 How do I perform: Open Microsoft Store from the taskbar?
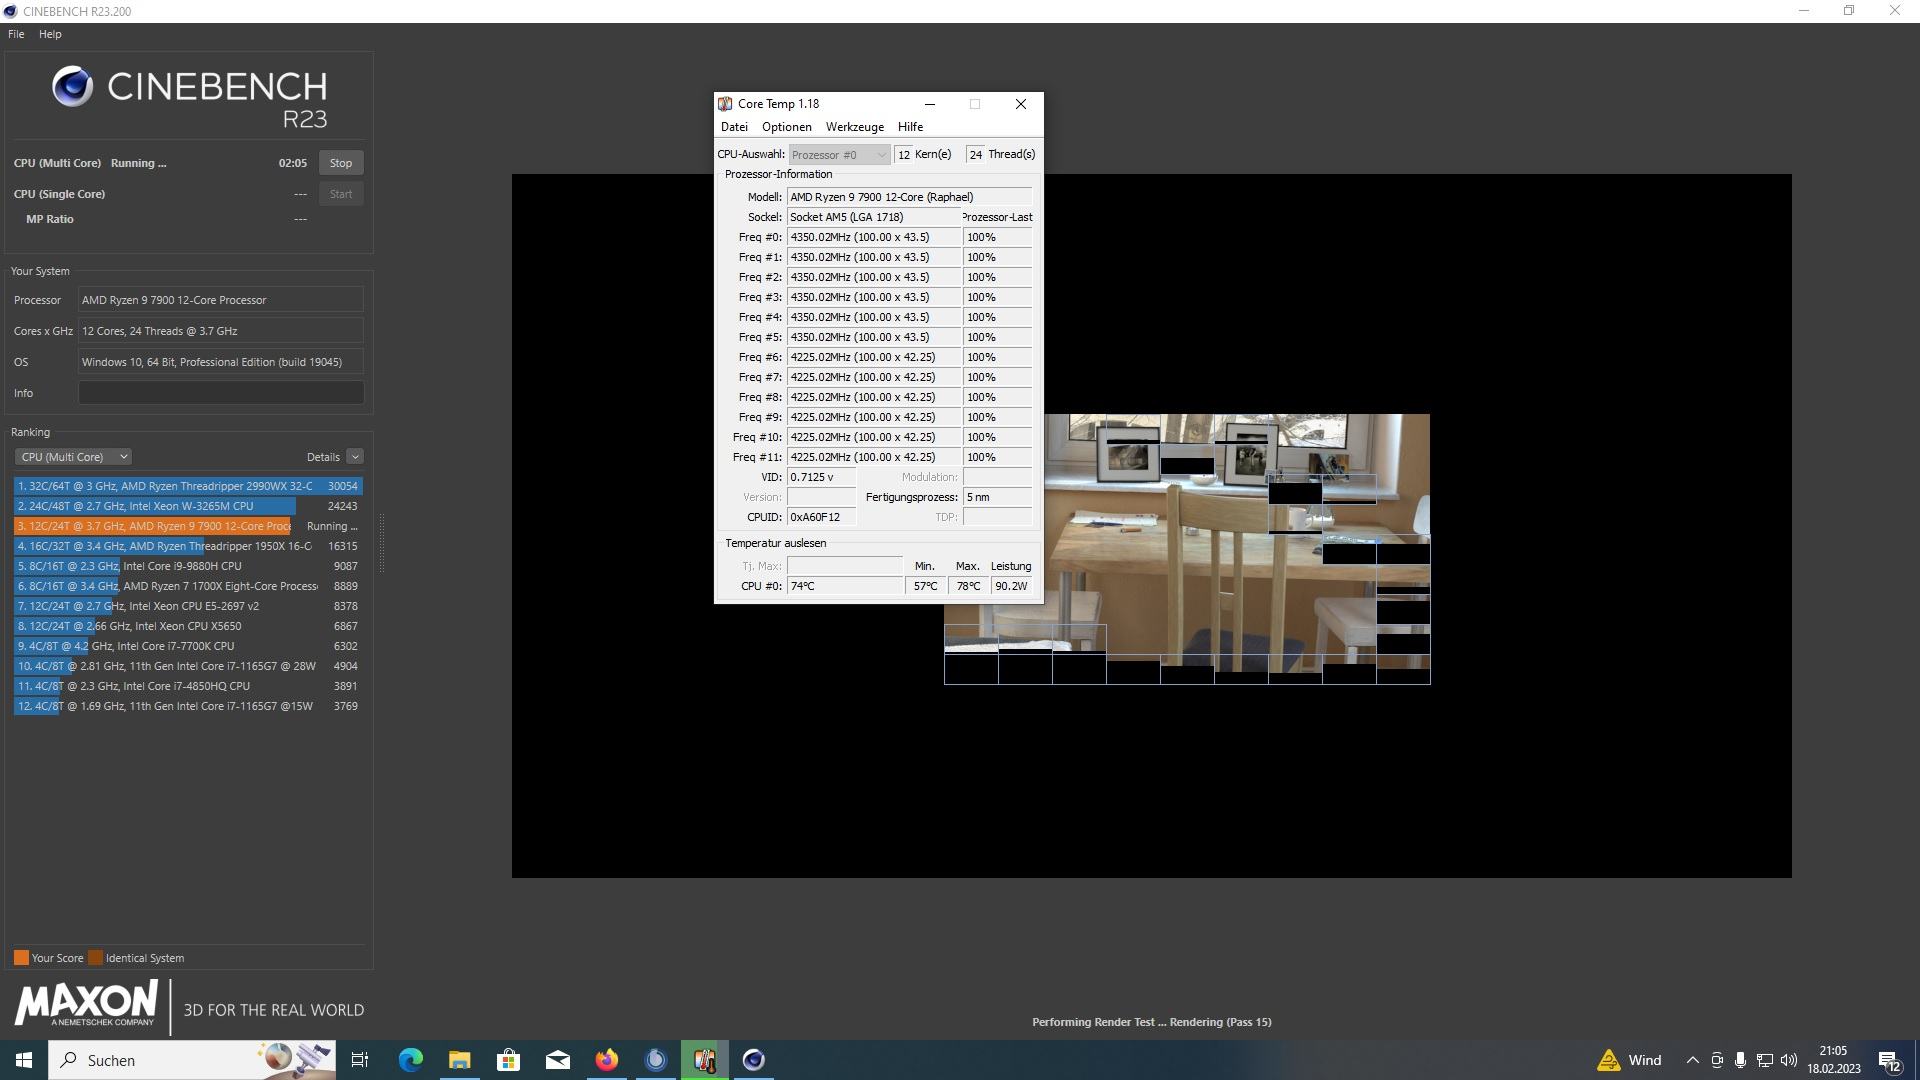point(508,1060)
